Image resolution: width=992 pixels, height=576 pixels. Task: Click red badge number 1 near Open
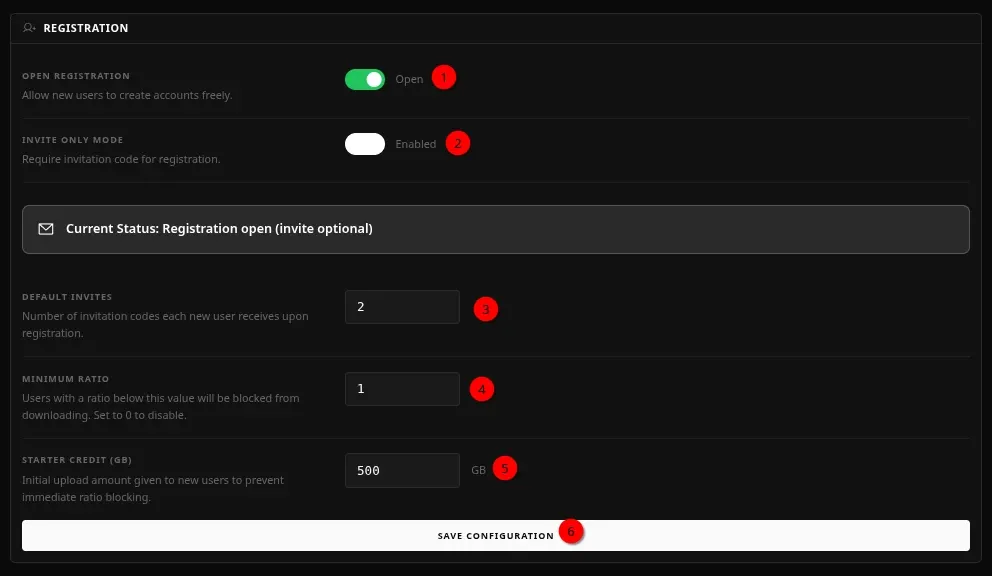coord(444,78)
